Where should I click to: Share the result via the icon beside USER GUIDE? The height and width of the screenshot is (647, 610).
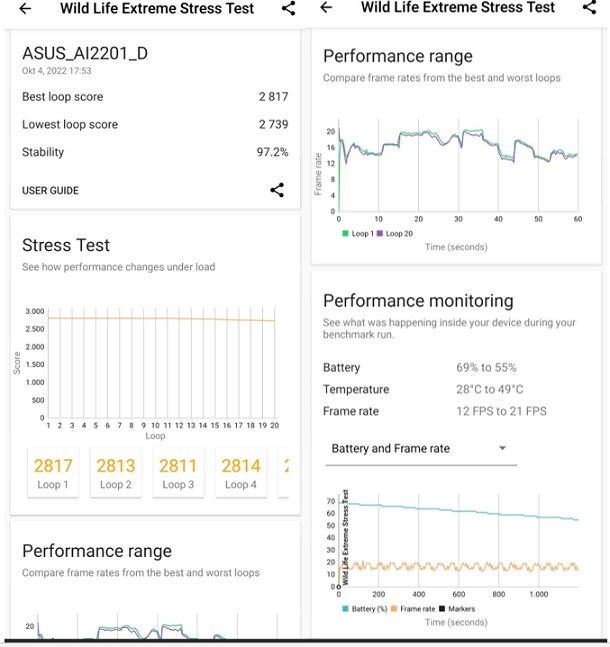tap(277, 190)
